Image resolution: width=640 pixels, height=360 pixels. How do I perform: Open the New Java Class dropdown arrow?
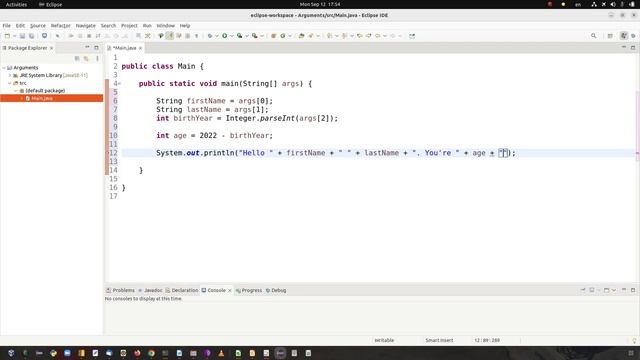[290, 36]
